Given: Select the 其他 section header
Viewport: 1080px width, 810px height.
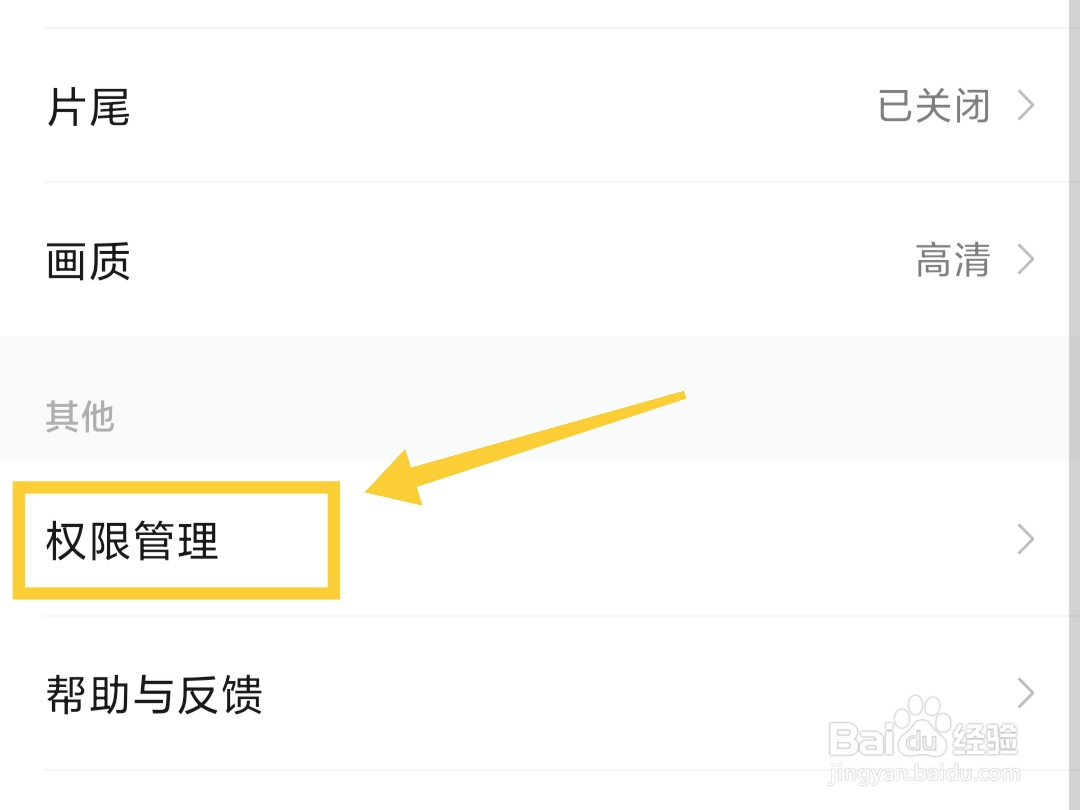Looking at the screenshot, I should [80, 416].
